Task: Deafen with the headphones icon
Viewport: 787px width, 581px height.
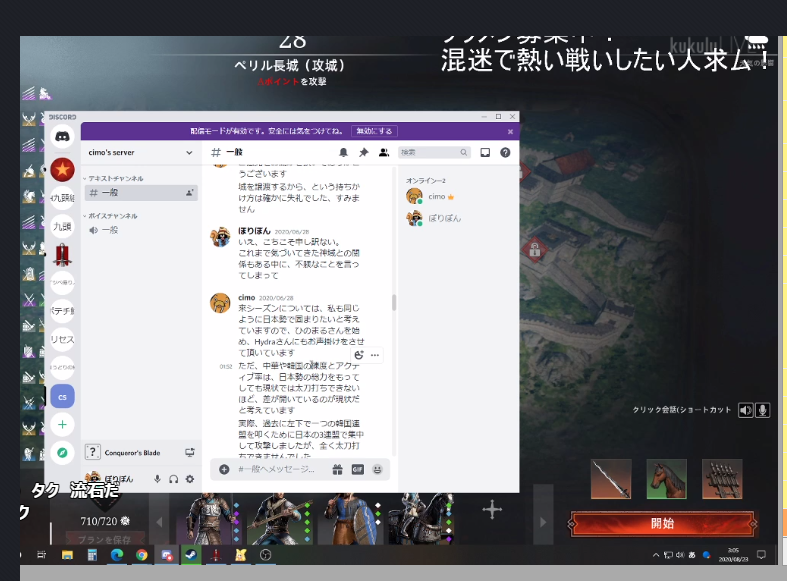Action: [174, 479]
